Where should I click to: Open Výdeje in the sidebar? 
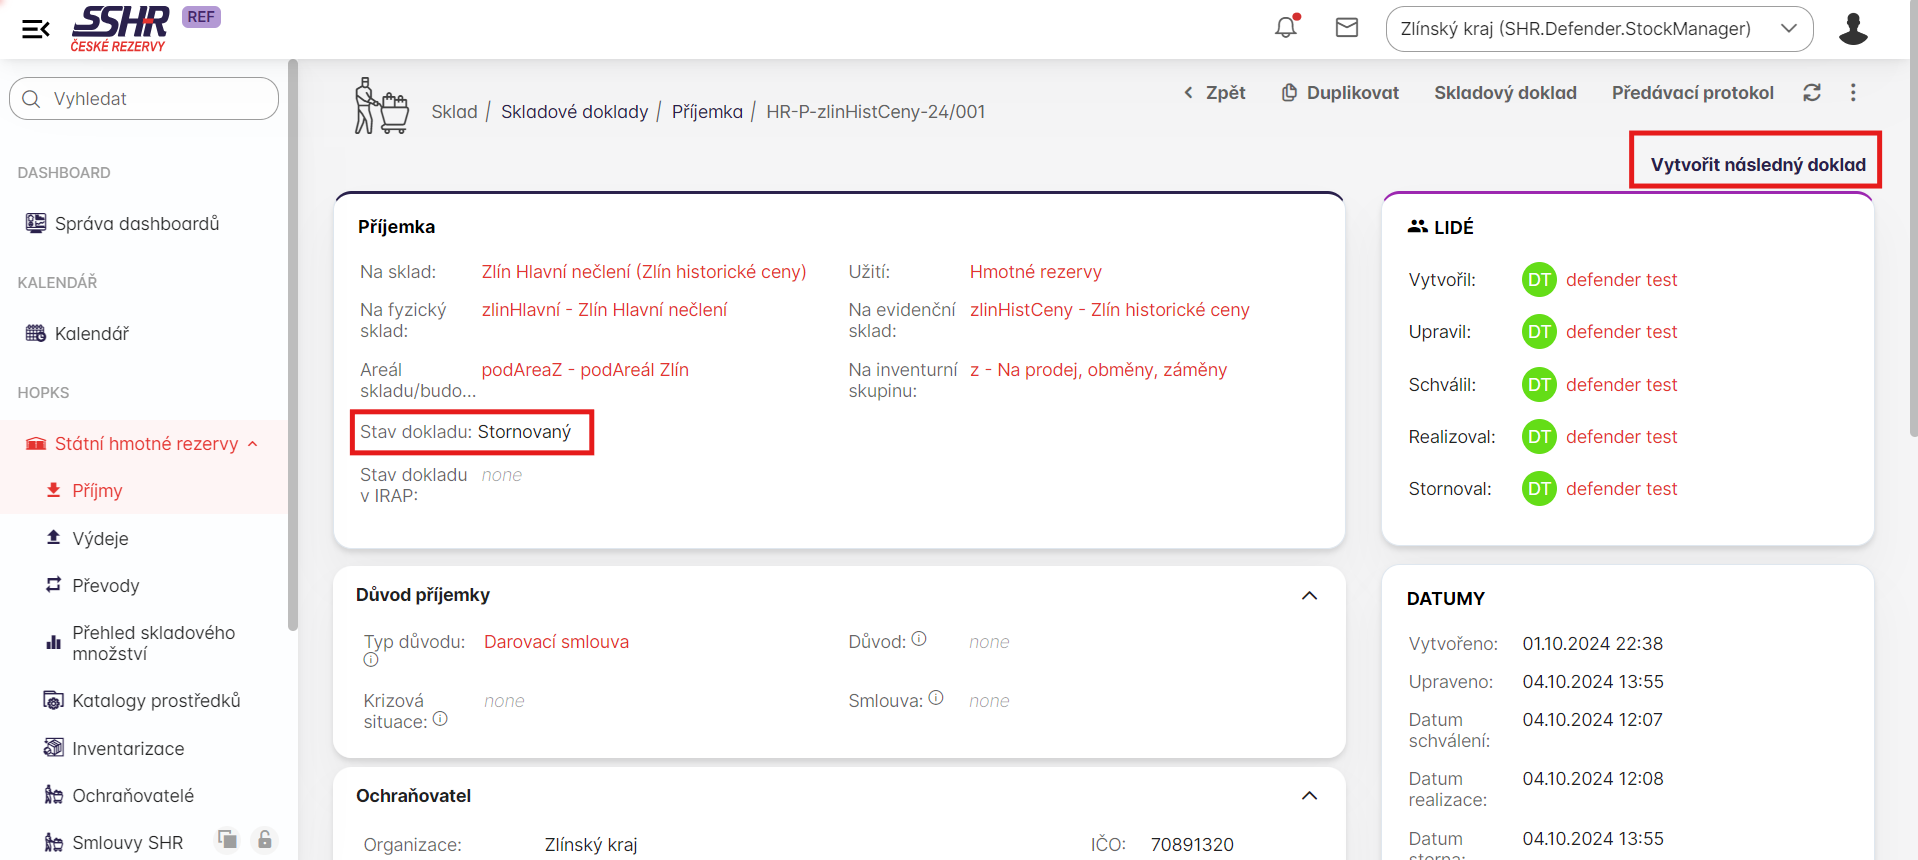100,539
